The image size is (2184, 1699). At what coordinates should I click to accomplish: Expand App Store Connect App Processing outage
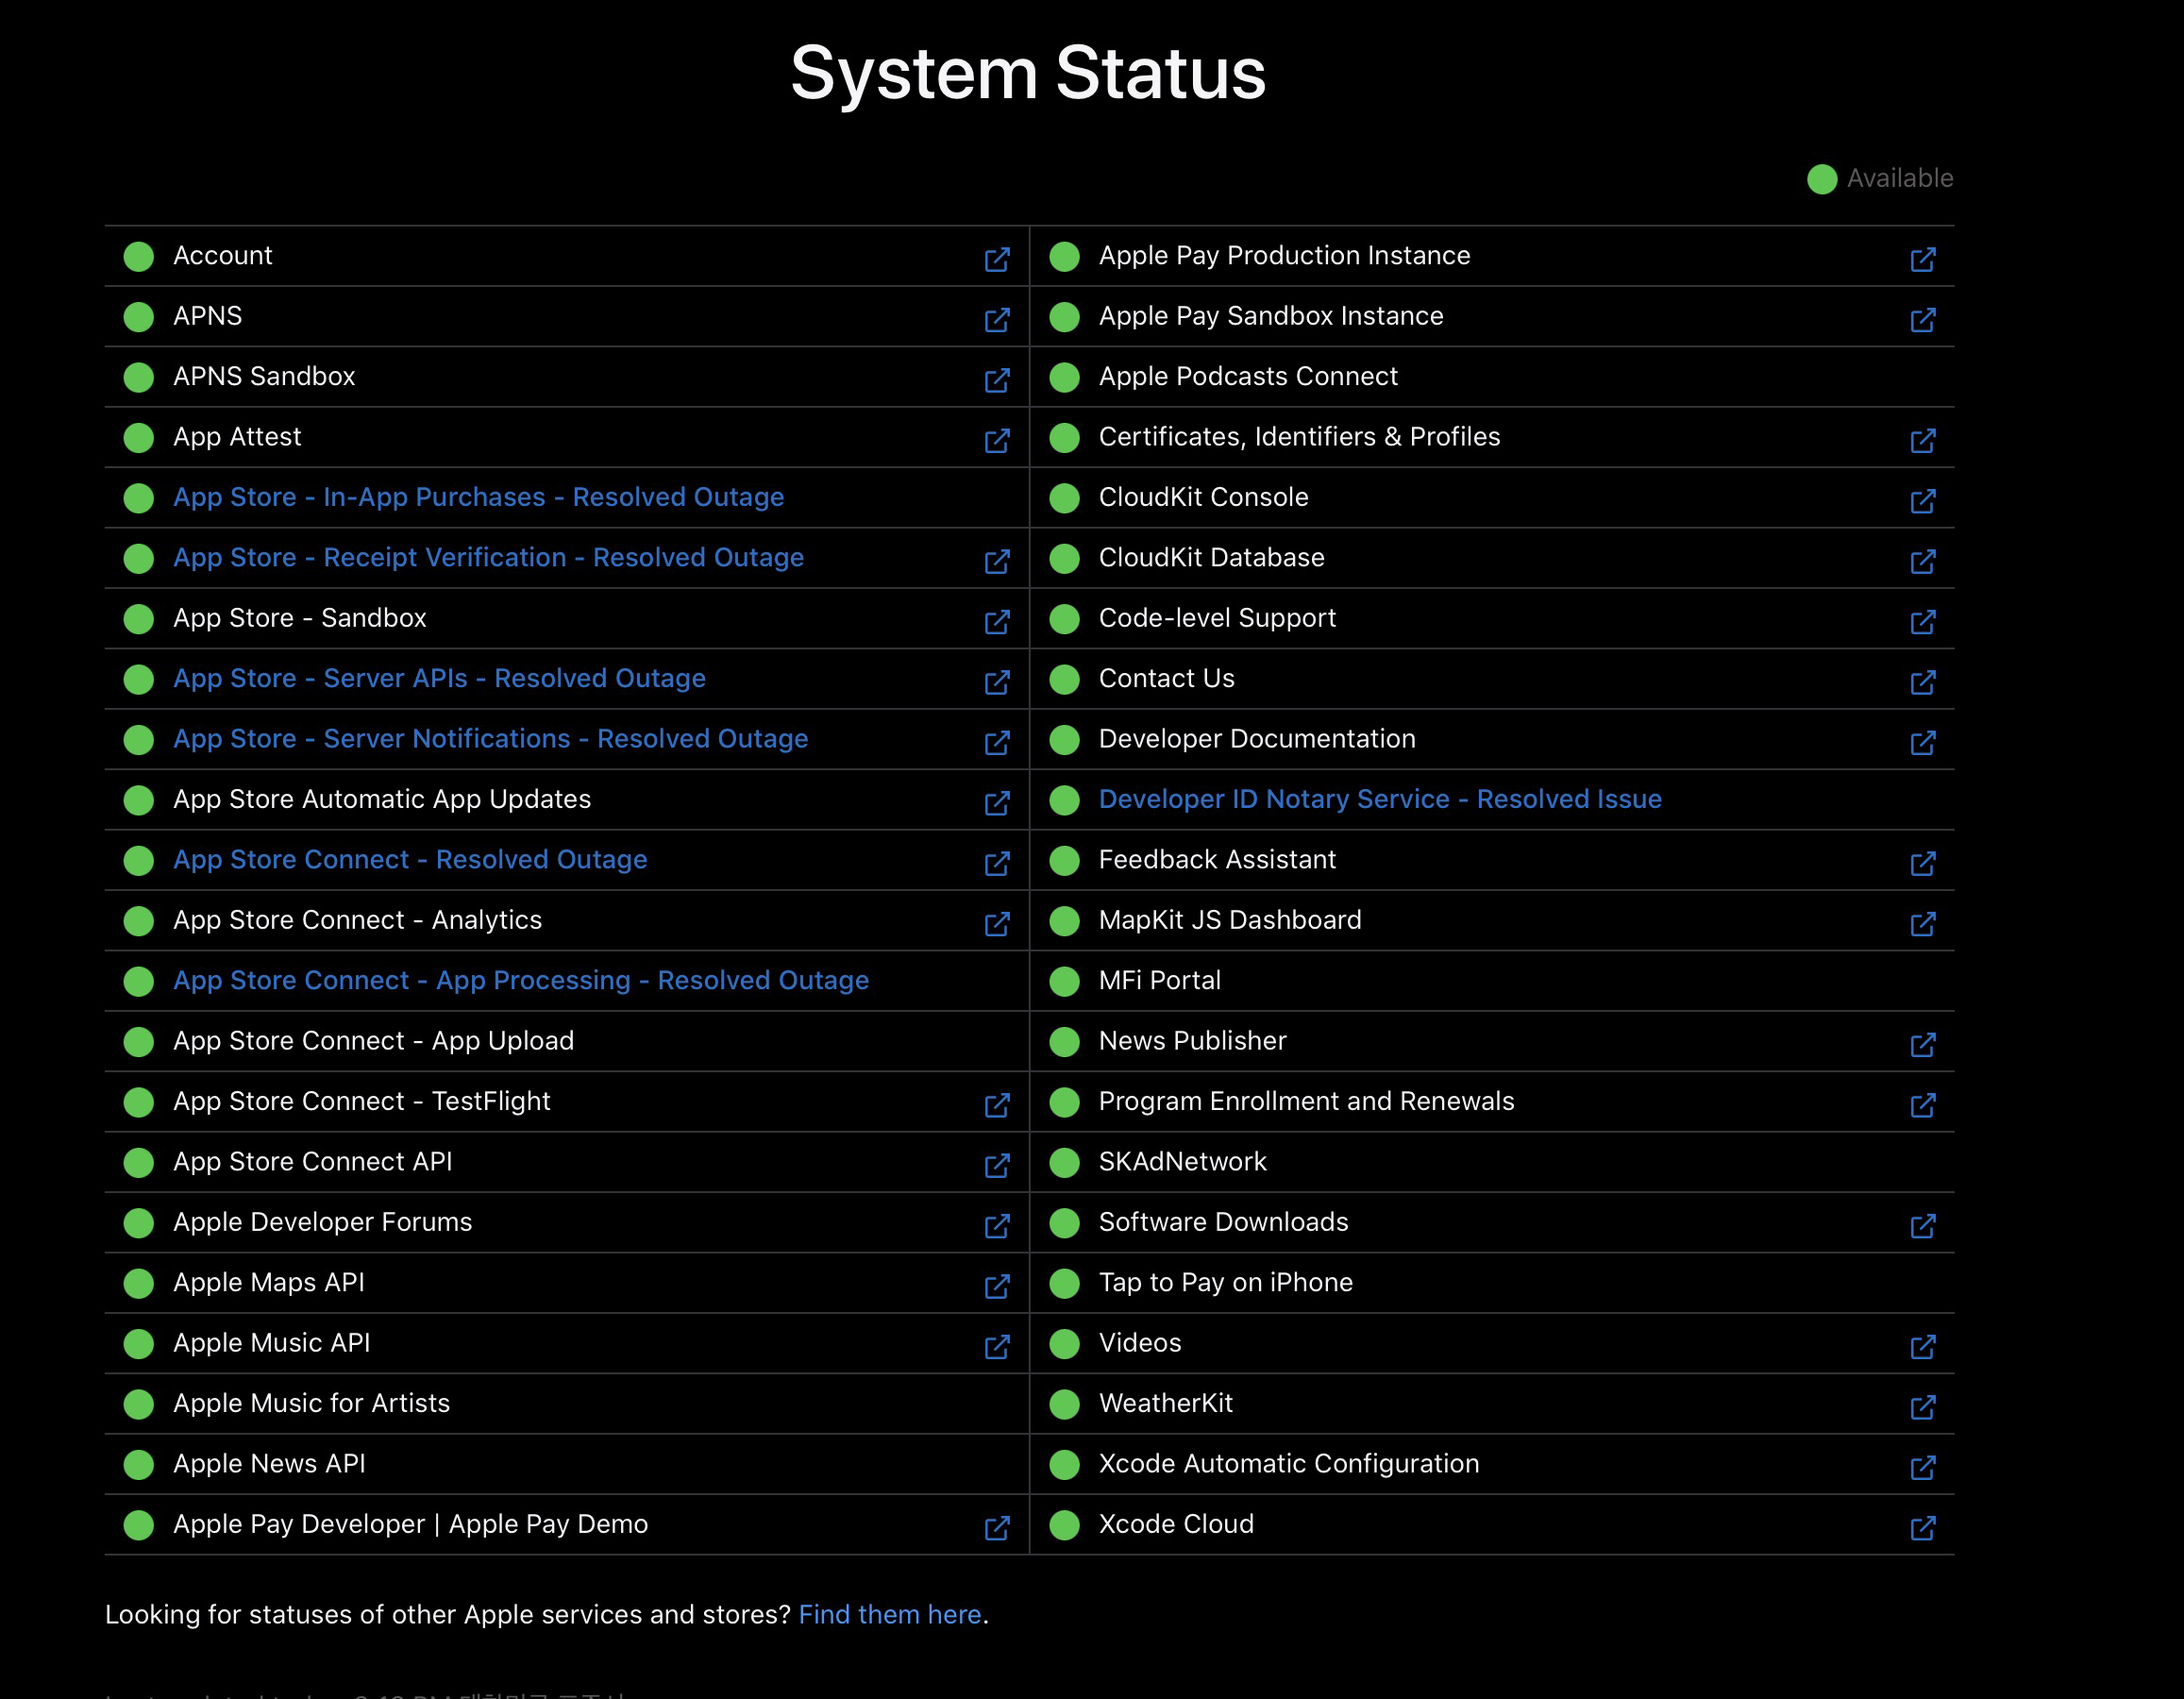point(520,980)
